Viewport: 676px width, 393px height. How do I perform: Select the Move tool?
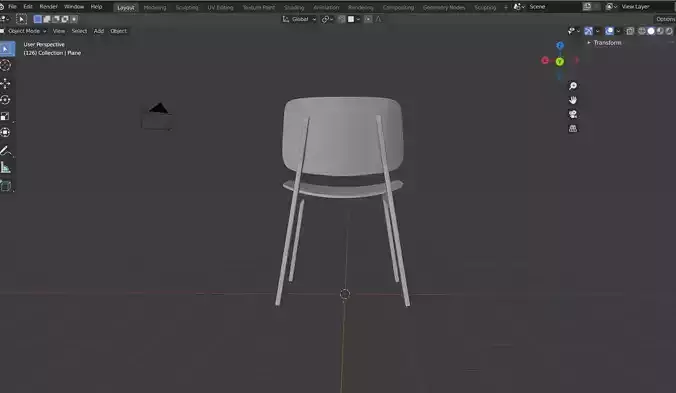5,83
